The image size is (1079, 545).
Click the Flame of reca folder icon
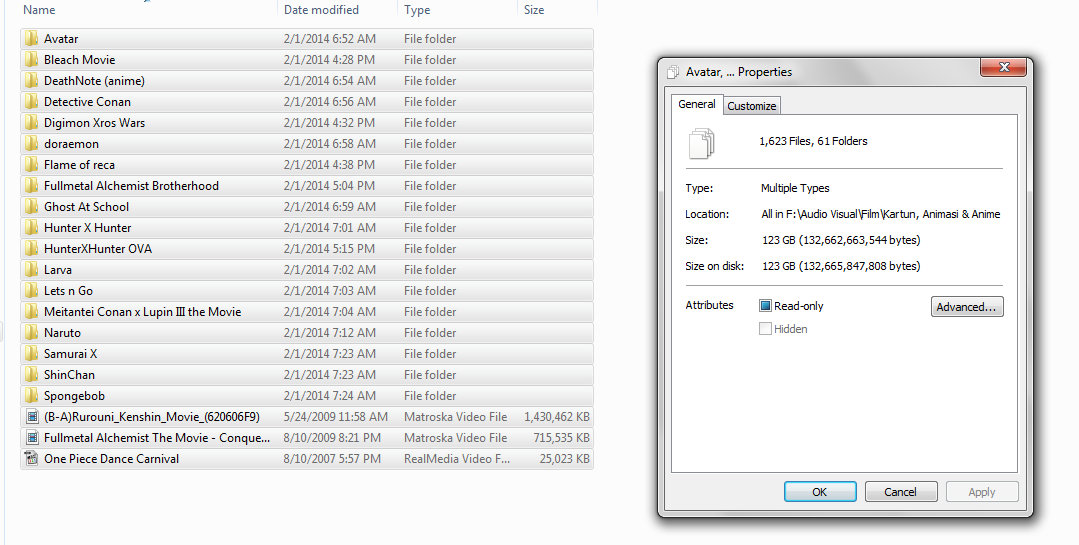(x=31, y=164)
